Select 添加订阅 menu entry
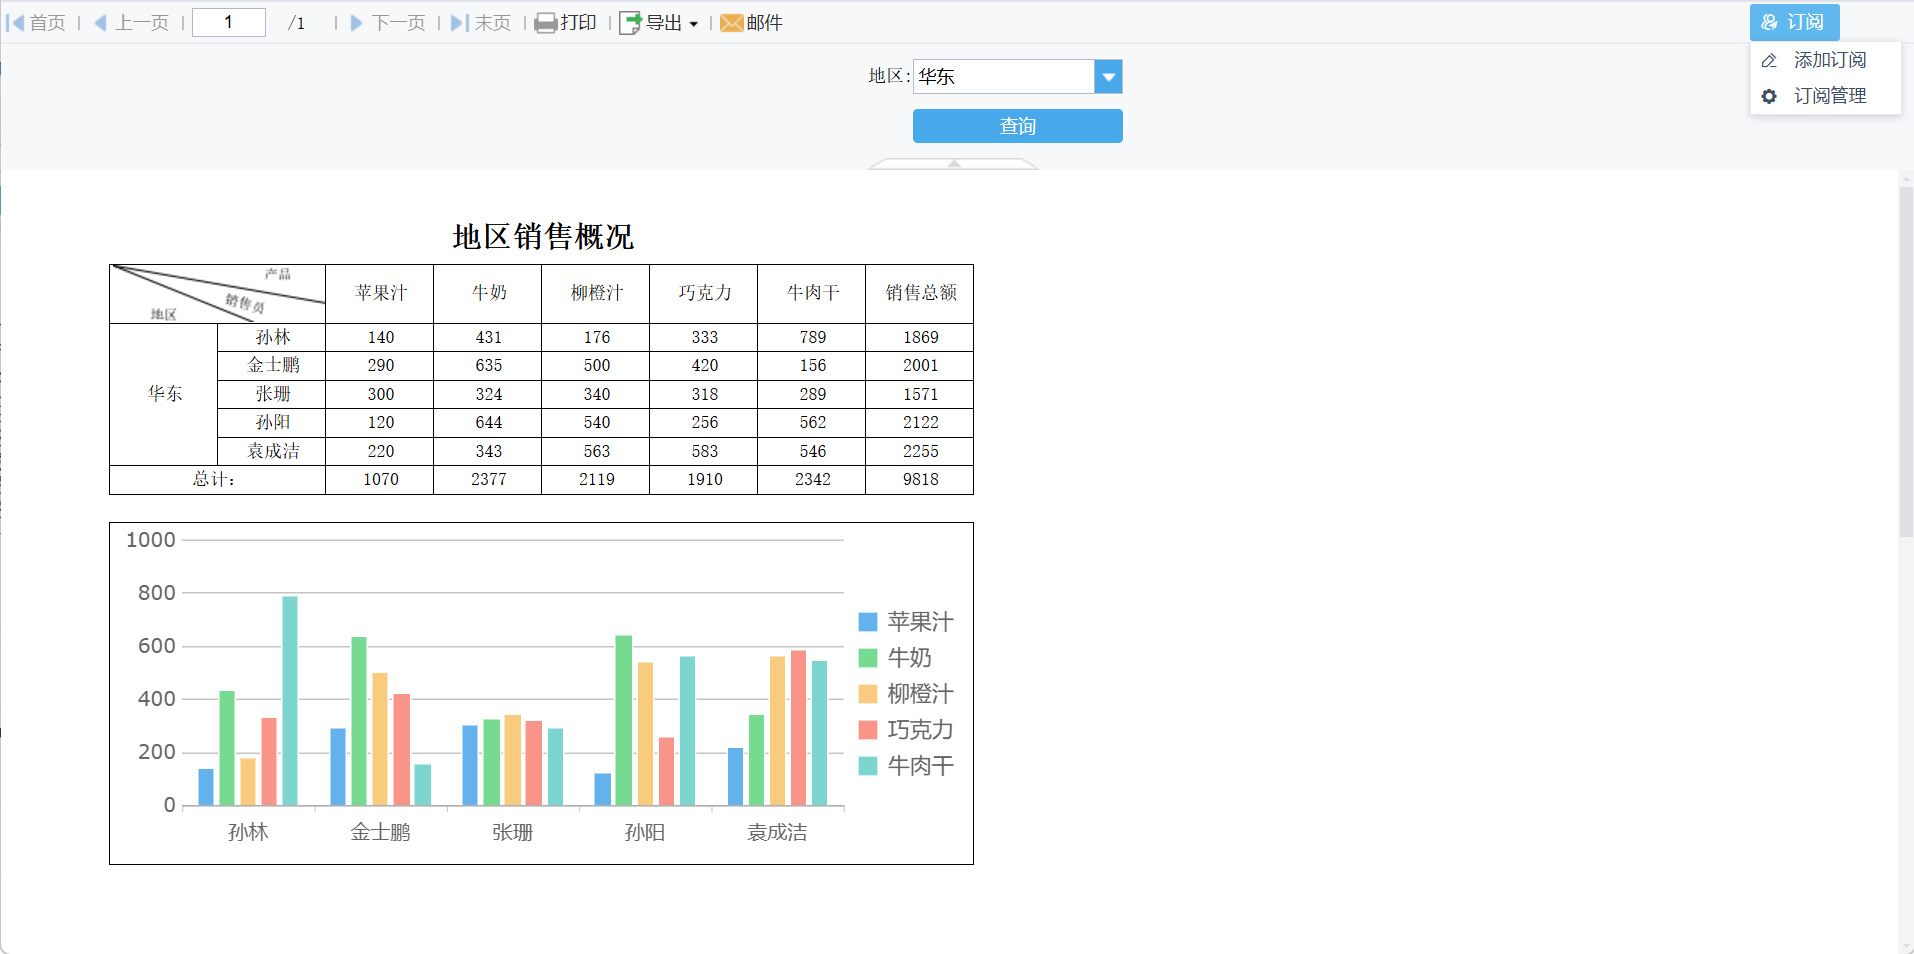The height and width of the screenshot is (954, 1914). tap(1826, 60)
